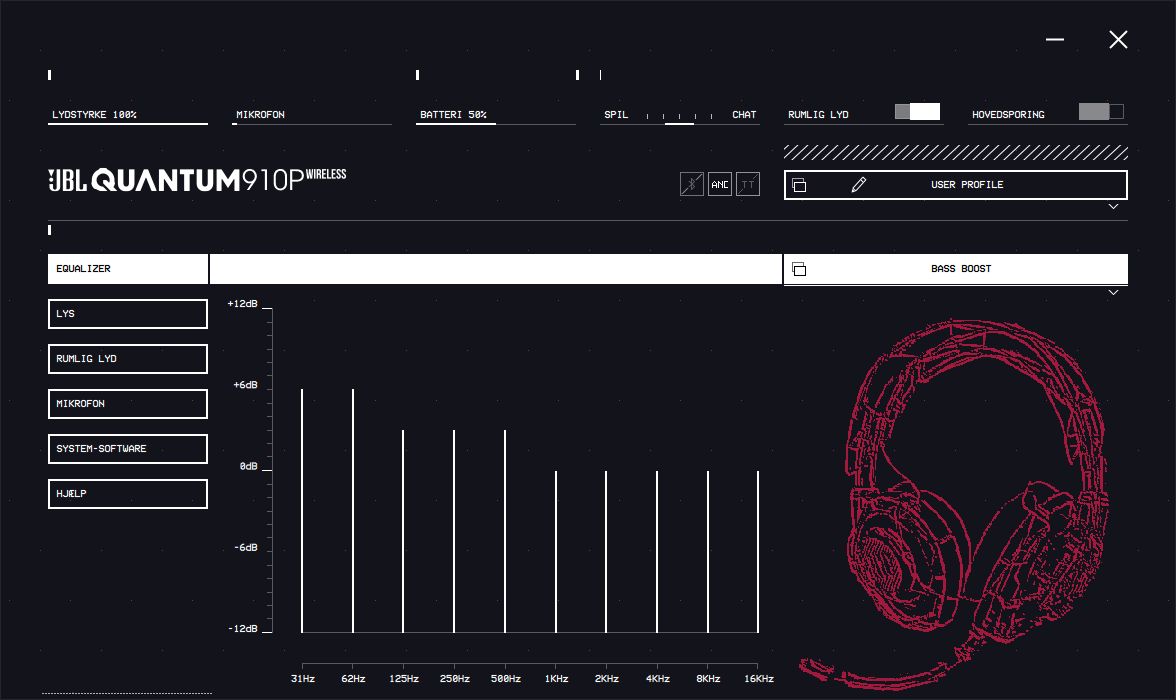
Task: Click the JBL Quantum 910P logo
Action: [x=197, y=180]
